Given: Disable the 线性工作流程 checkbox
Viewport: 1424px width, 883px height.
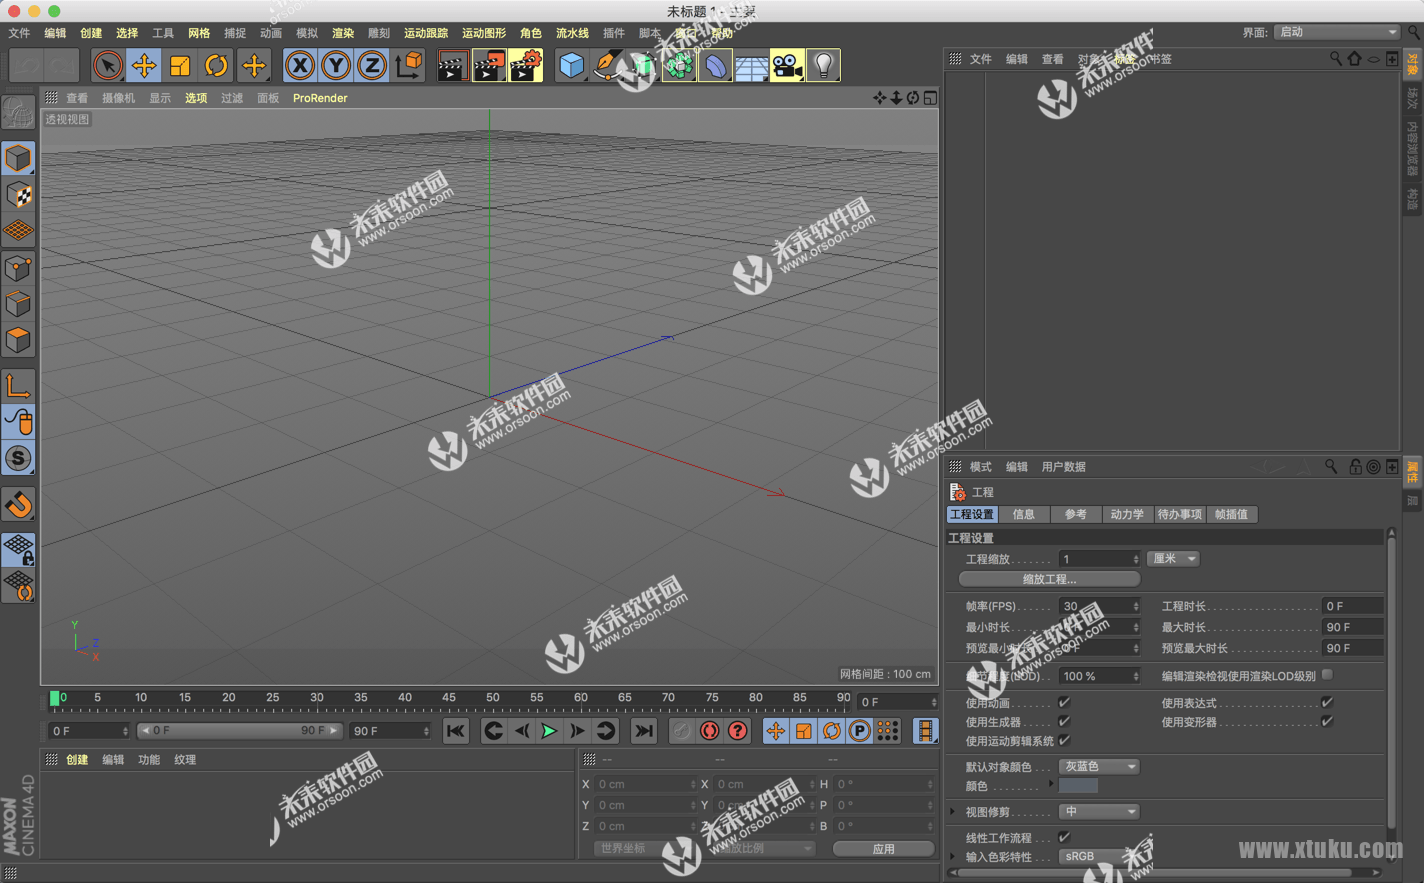Looking at the screenshot, I should [x=1064, y=838].
